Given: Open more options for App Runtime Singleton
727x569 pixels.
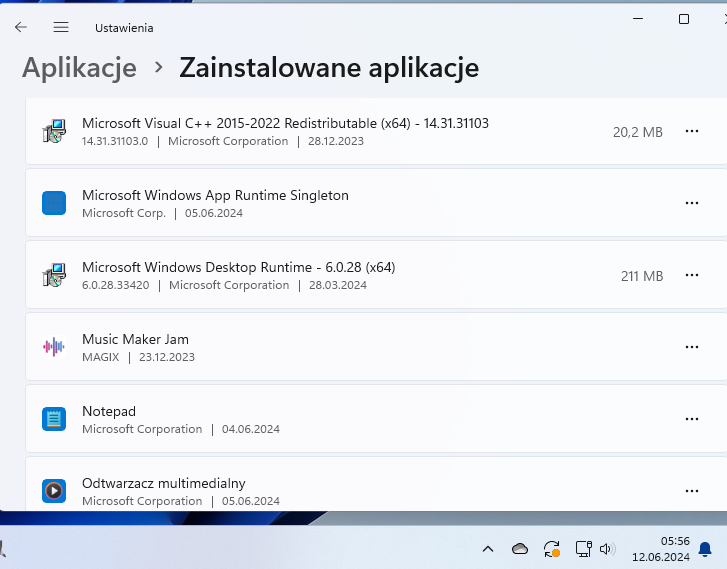Looking at the screenshot, I should point(691,203).
